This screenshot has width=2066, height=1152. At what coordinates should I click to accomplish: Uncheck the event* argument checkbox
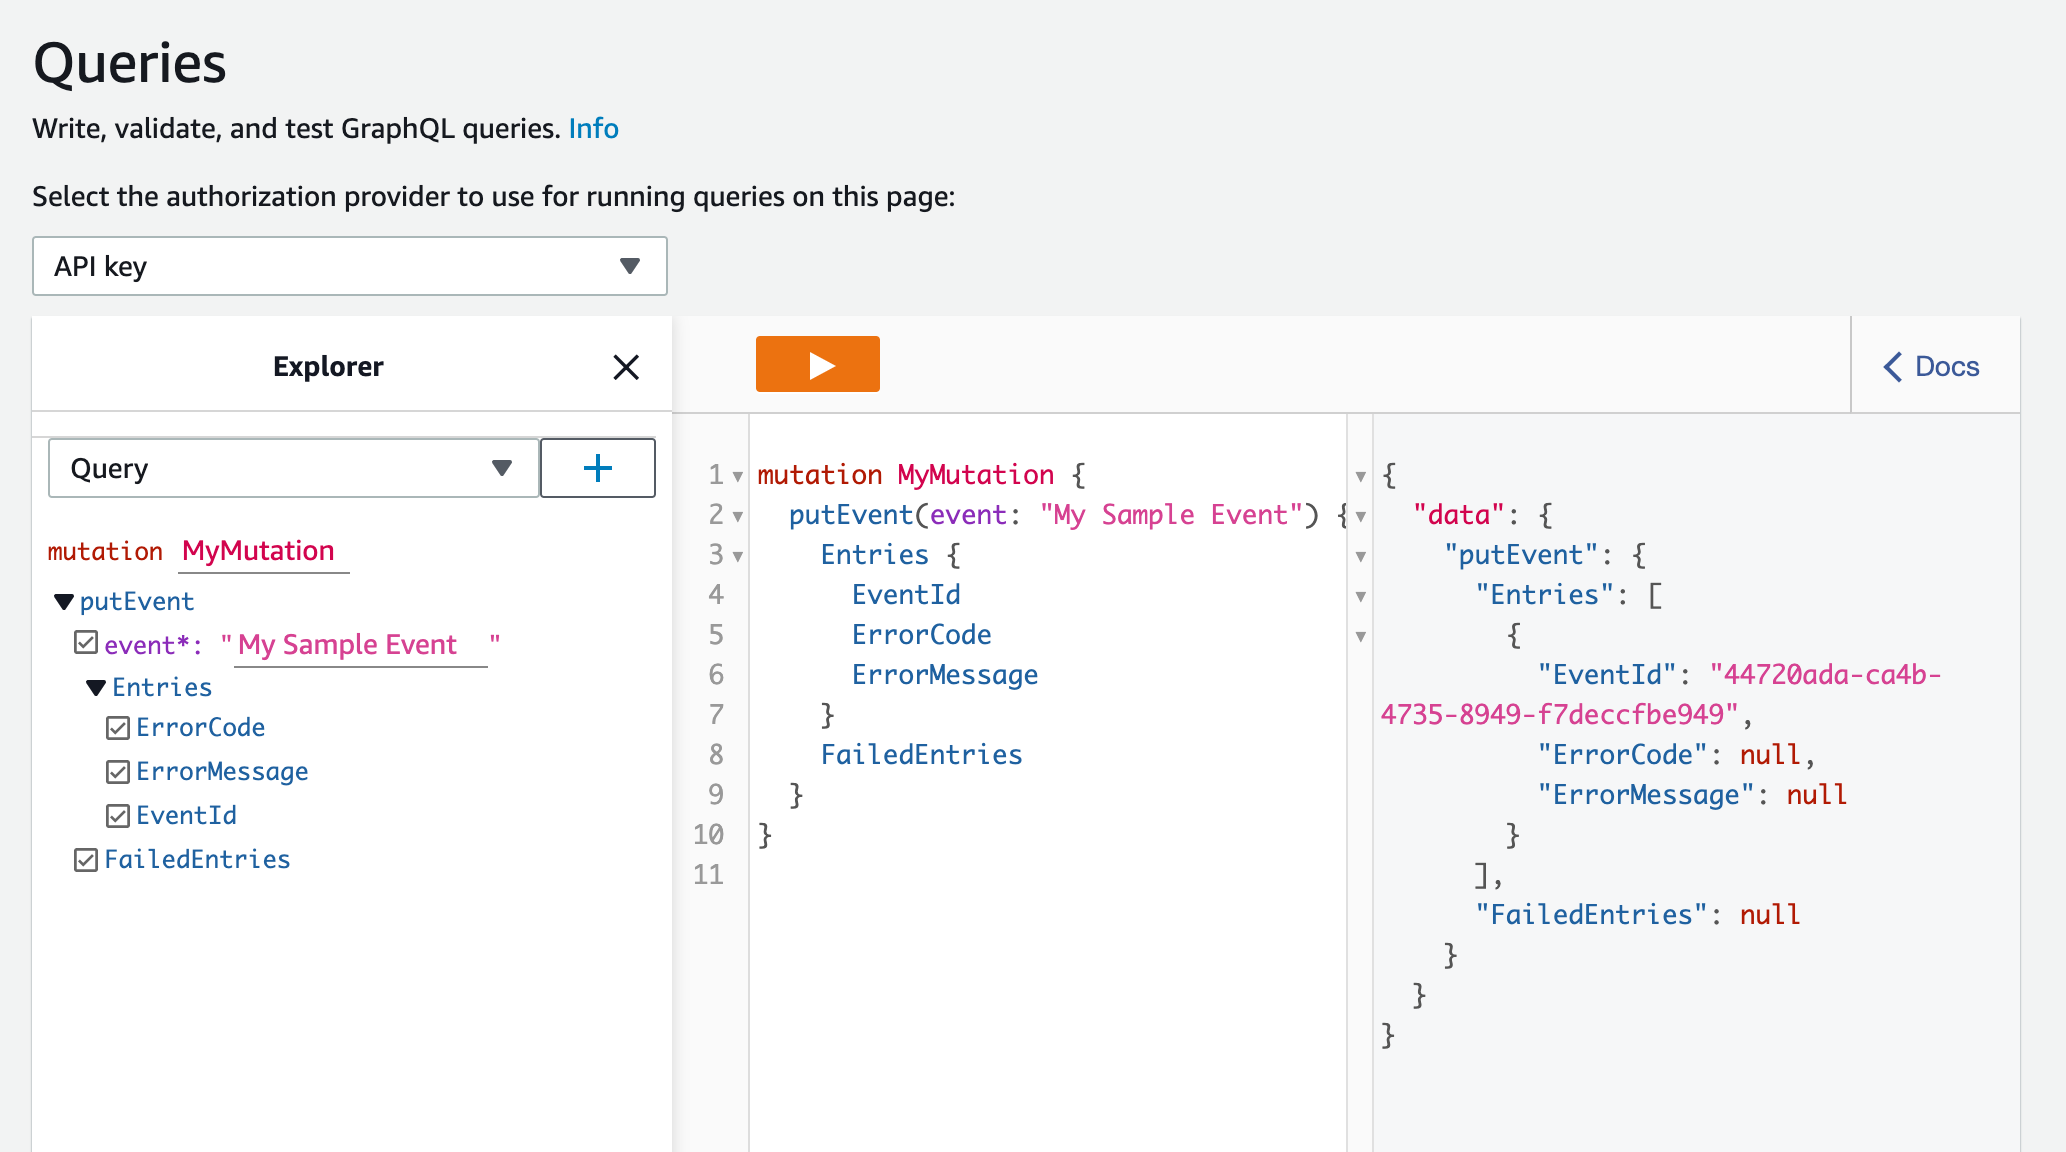(86, 643)
